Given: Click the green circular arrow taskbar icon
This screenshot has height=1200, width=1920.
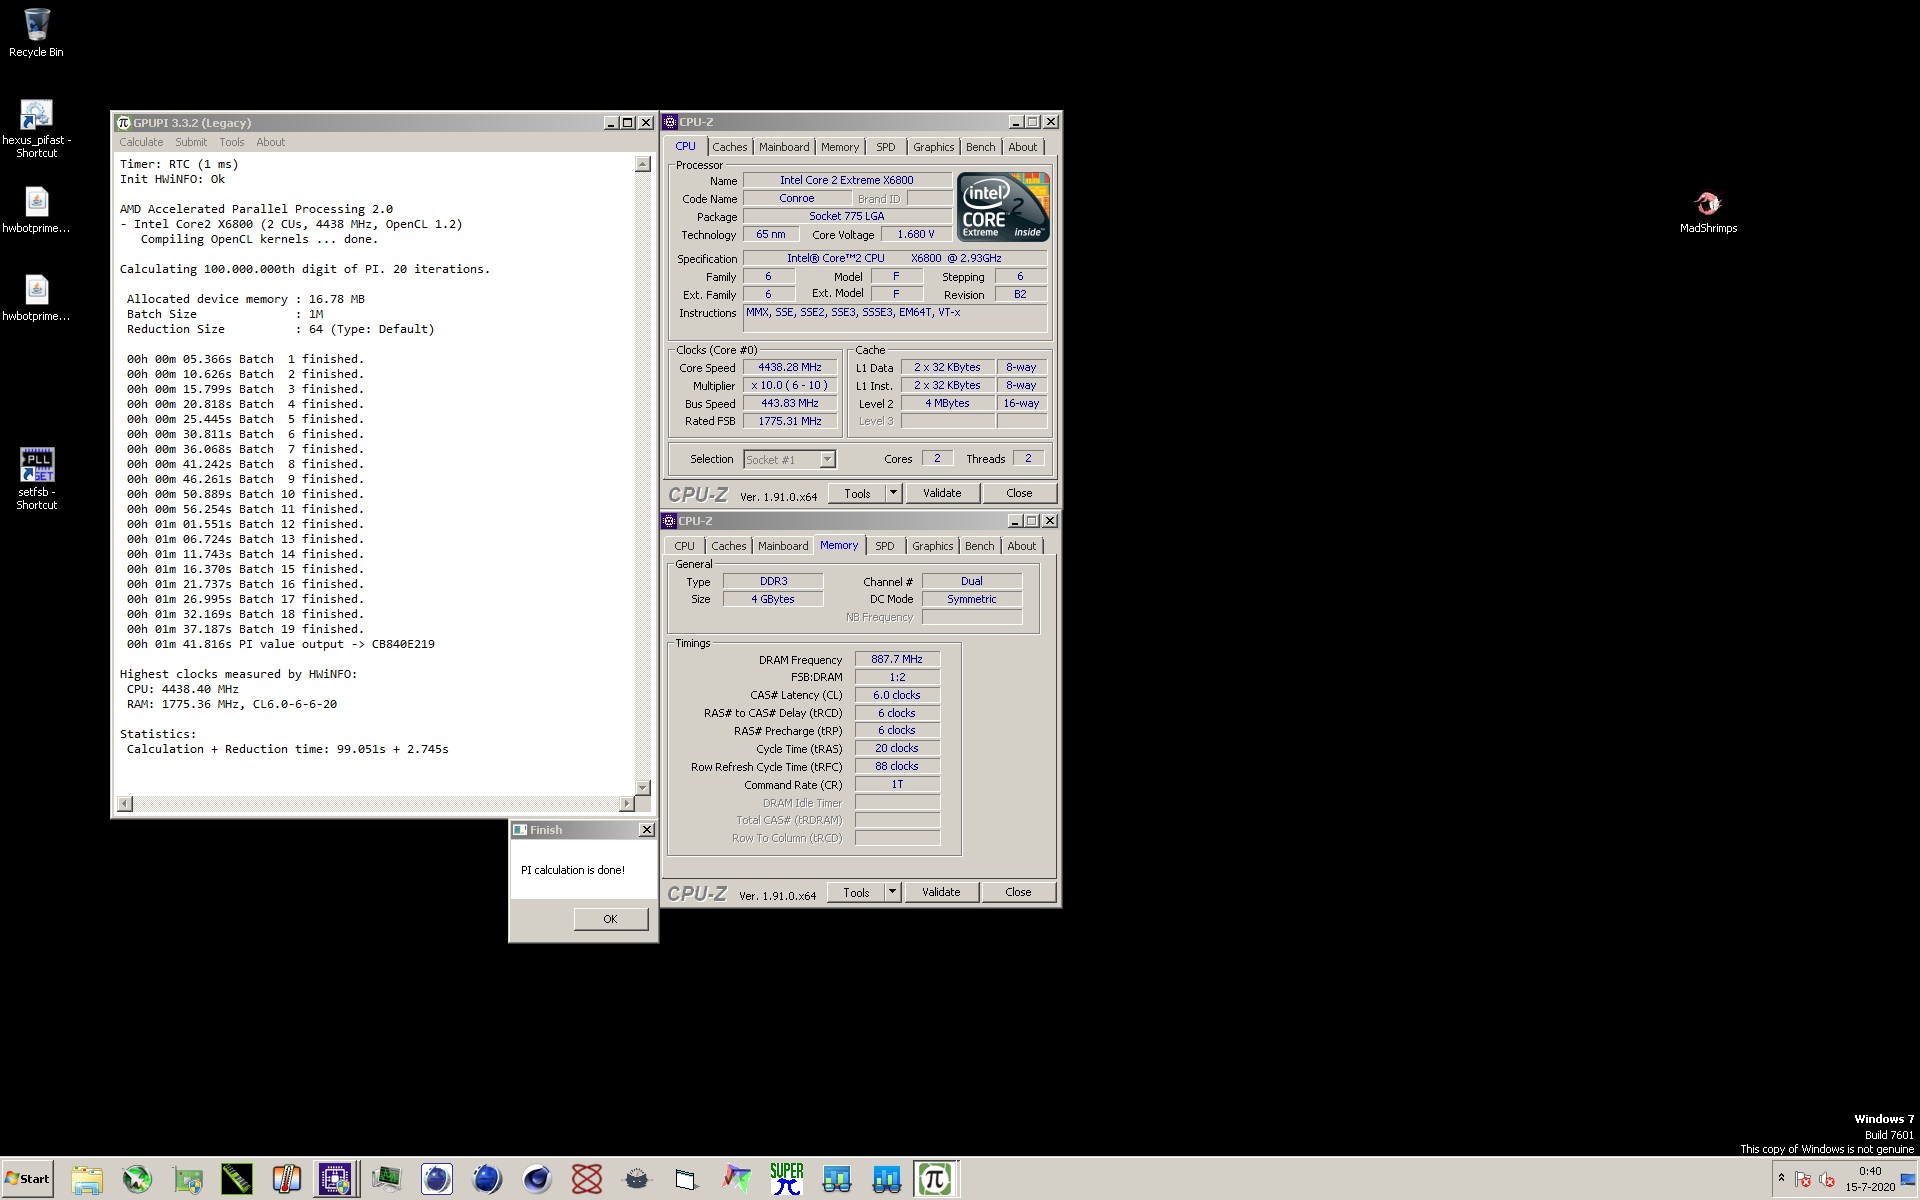Looking at the screenshot, I should [x=137, y=1180].
